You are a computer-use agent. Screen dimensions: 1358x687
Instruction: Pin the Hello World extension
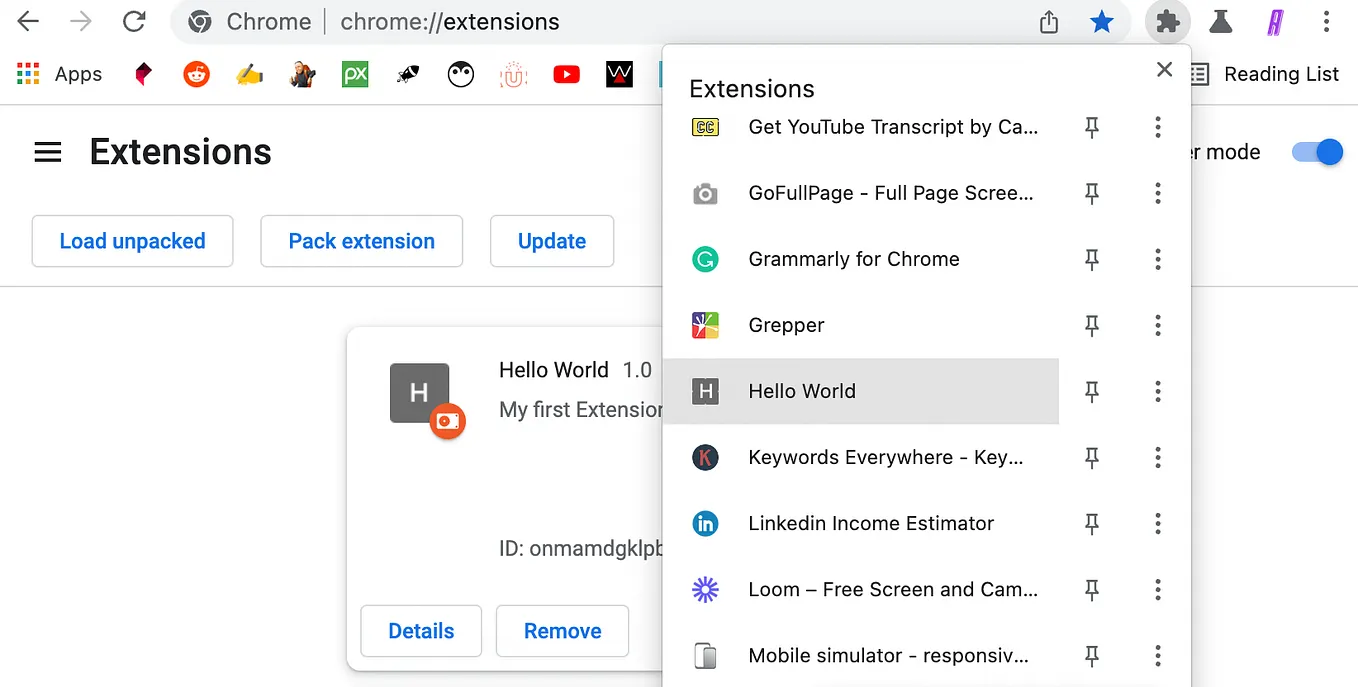(1092, 392)
